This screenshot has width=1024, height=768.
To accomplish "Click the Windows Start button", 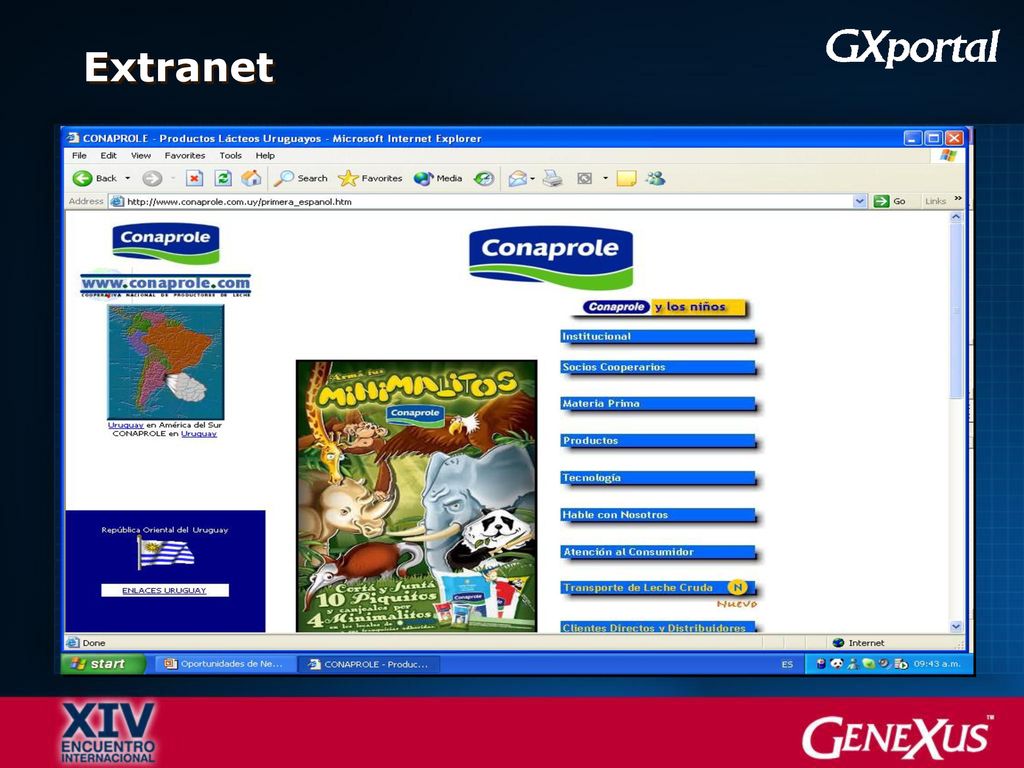I will tap(103, 664).
